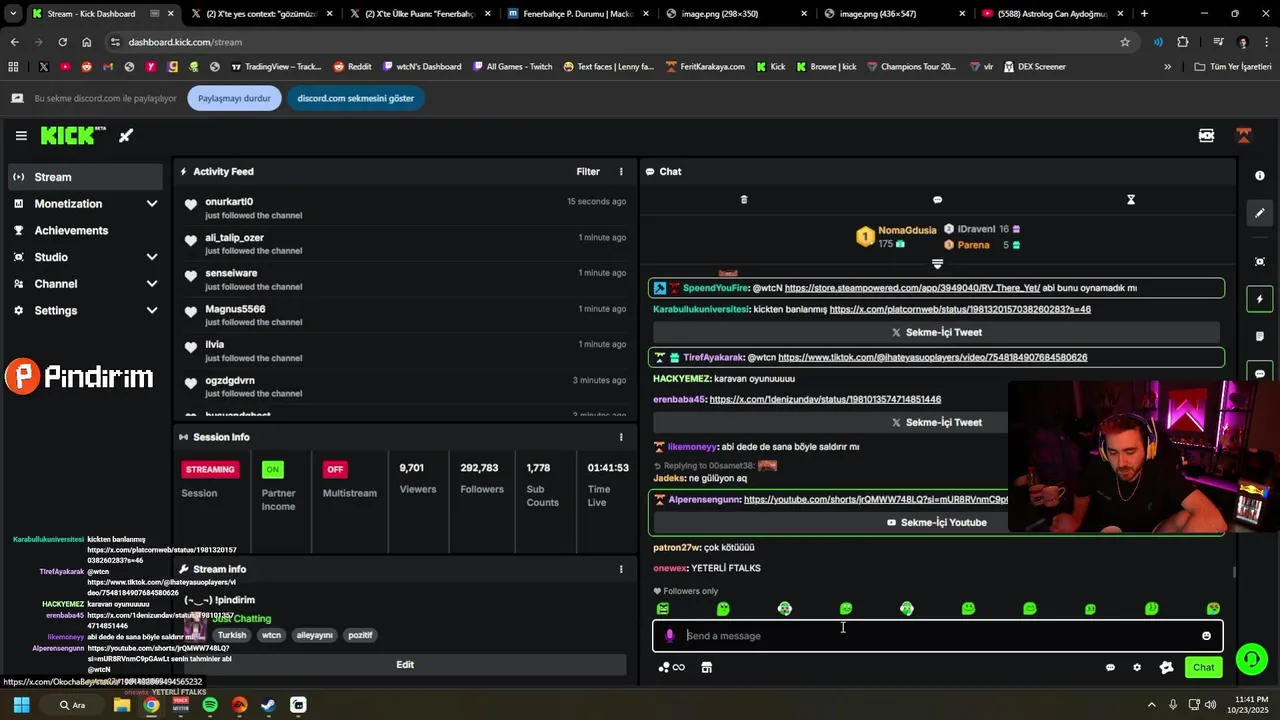Click Magnus5566 in Activity Feed
This screenshot has width=1280, height=720.
(235, 309)
